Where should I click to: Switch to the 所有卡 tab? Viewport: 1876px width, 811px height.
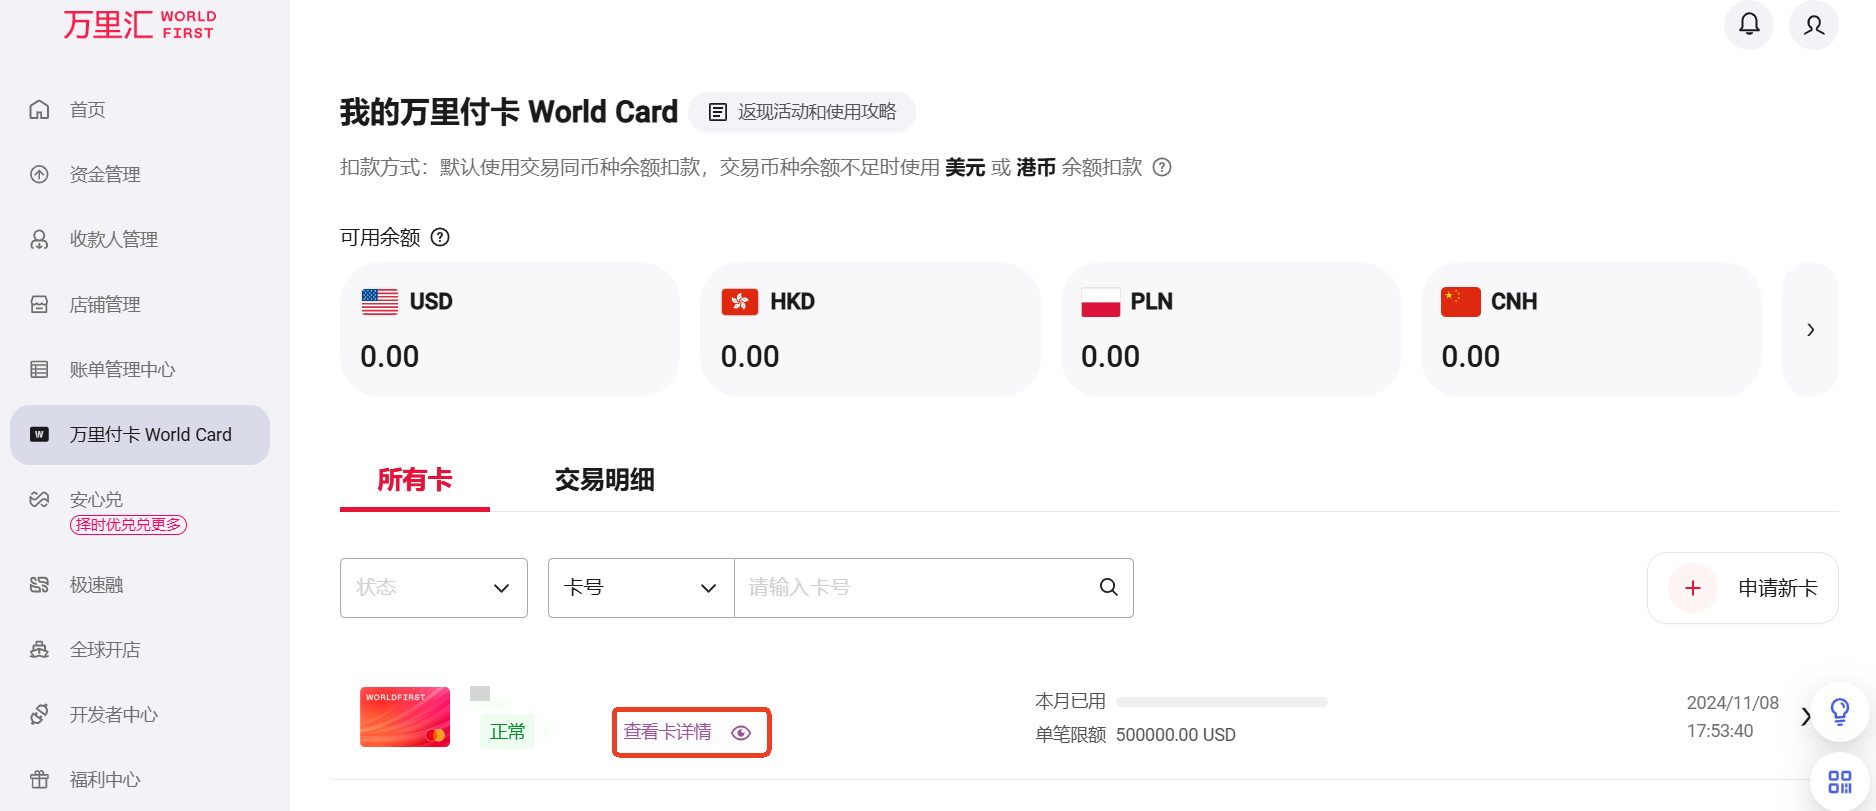pyautogui.click(x=415, y=481)
